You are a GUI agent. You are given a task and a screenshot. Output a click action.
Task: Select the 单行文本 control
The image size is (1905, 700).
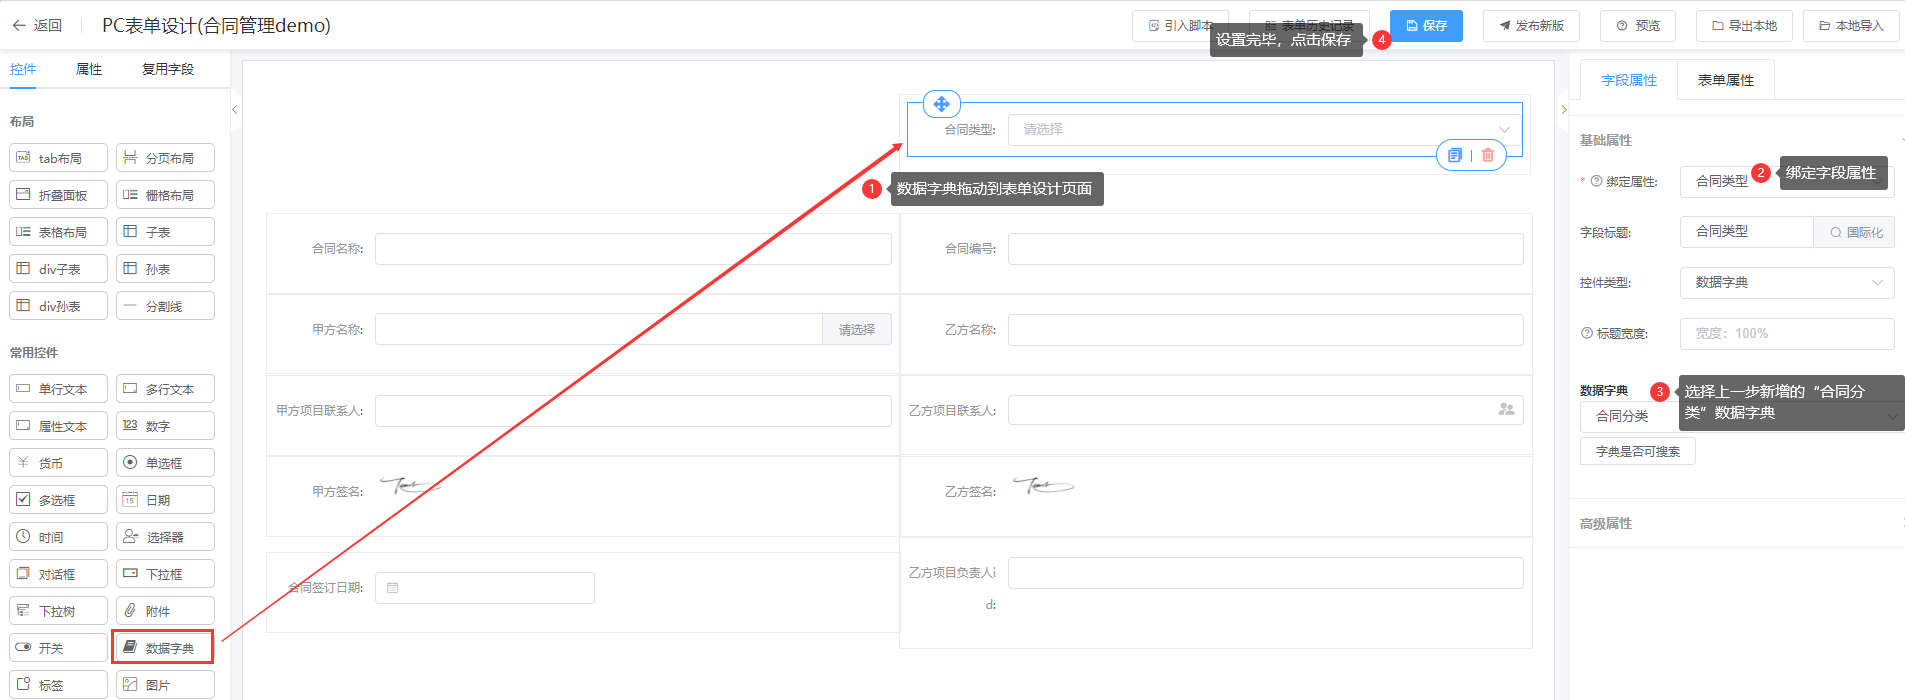[x=59, y=389]
